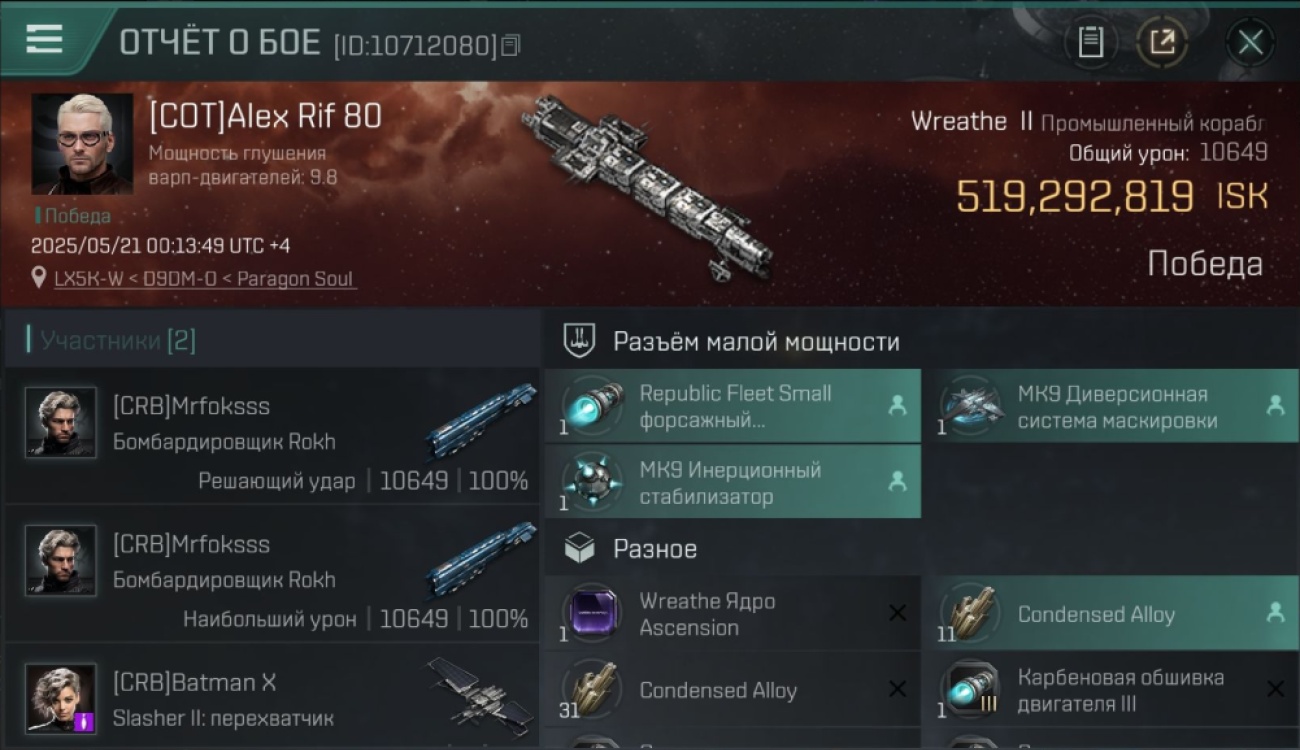This screenshot has width=1300, height=750.
Task: Open the Batman X pilot portrait
Action: click(61, 699)
